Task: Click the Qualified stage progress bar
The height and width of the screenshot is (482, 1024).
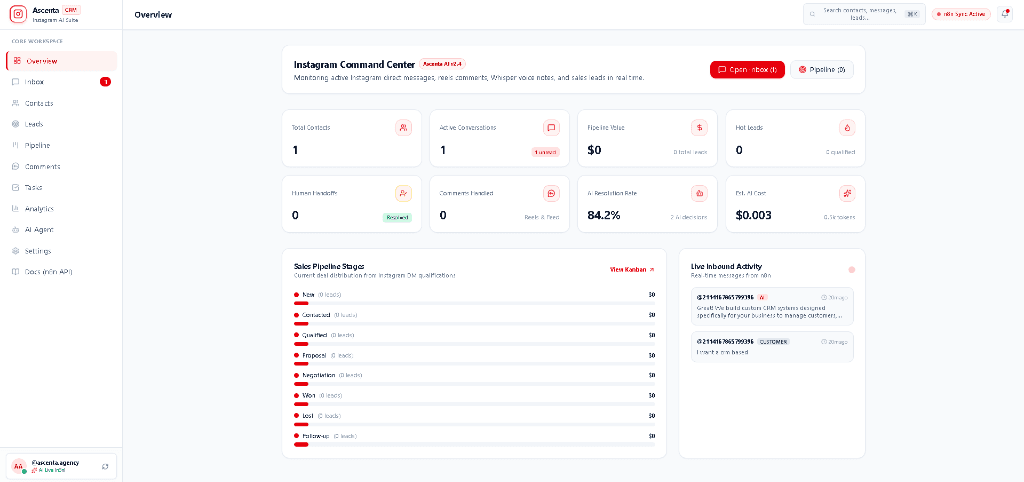Action: coord(475,343)
